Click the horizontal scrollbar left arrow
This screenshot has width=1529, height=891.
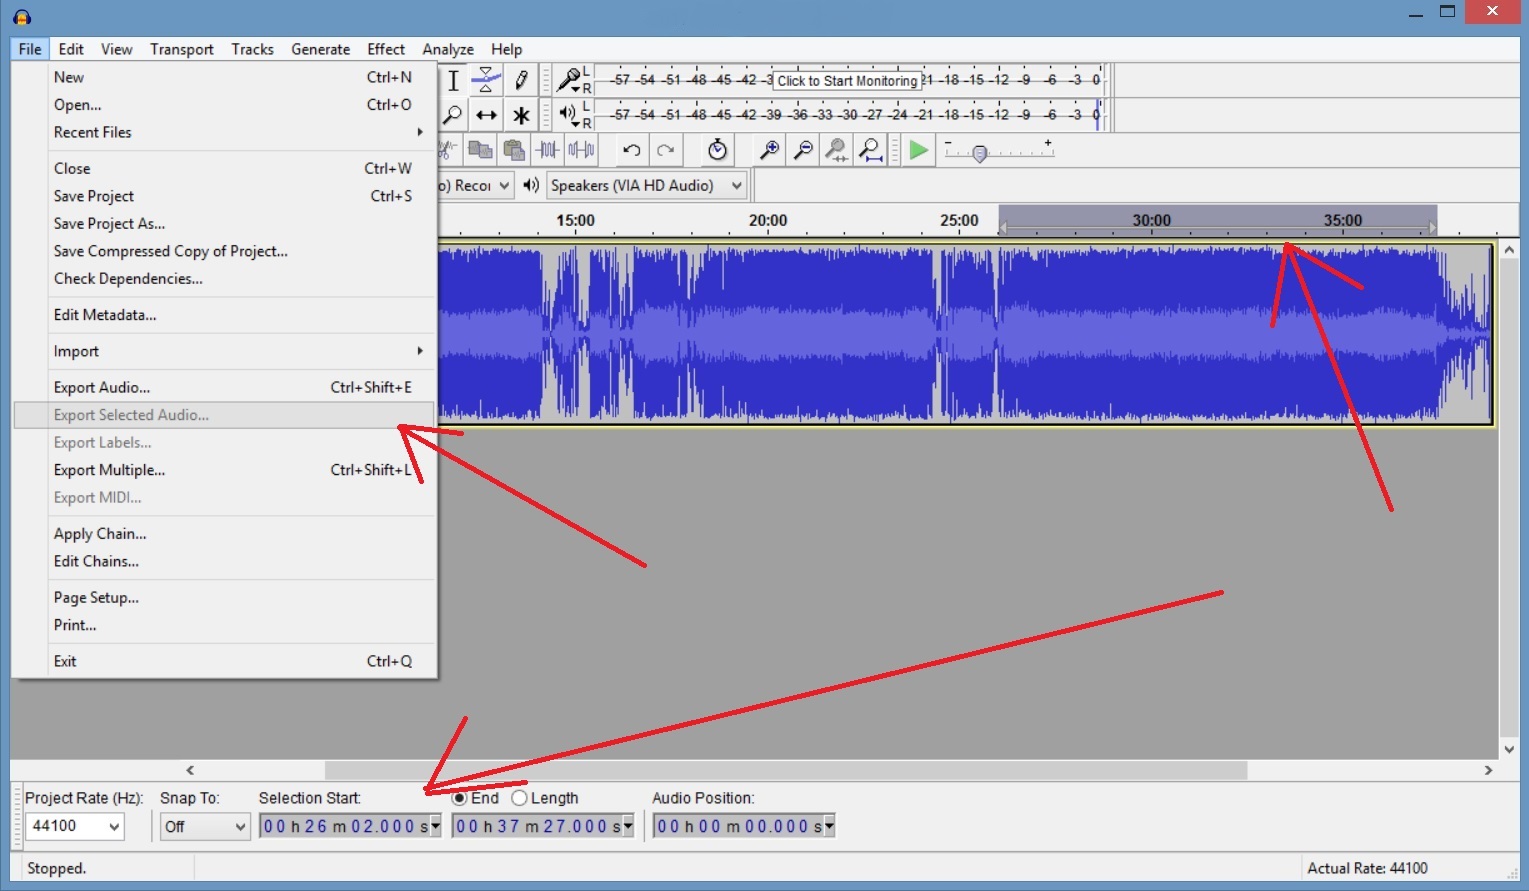190,770
